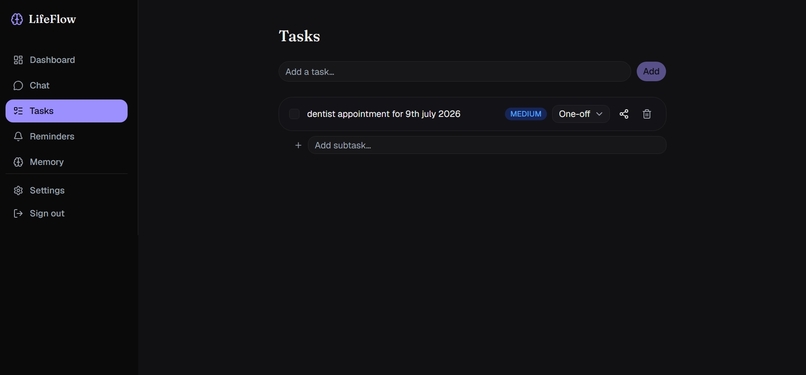Viewport: 806px width, 375px height.
Task: Click the Tasks checklist icon in sidebar
Action: pyautogui.click(x=18, y=111)
